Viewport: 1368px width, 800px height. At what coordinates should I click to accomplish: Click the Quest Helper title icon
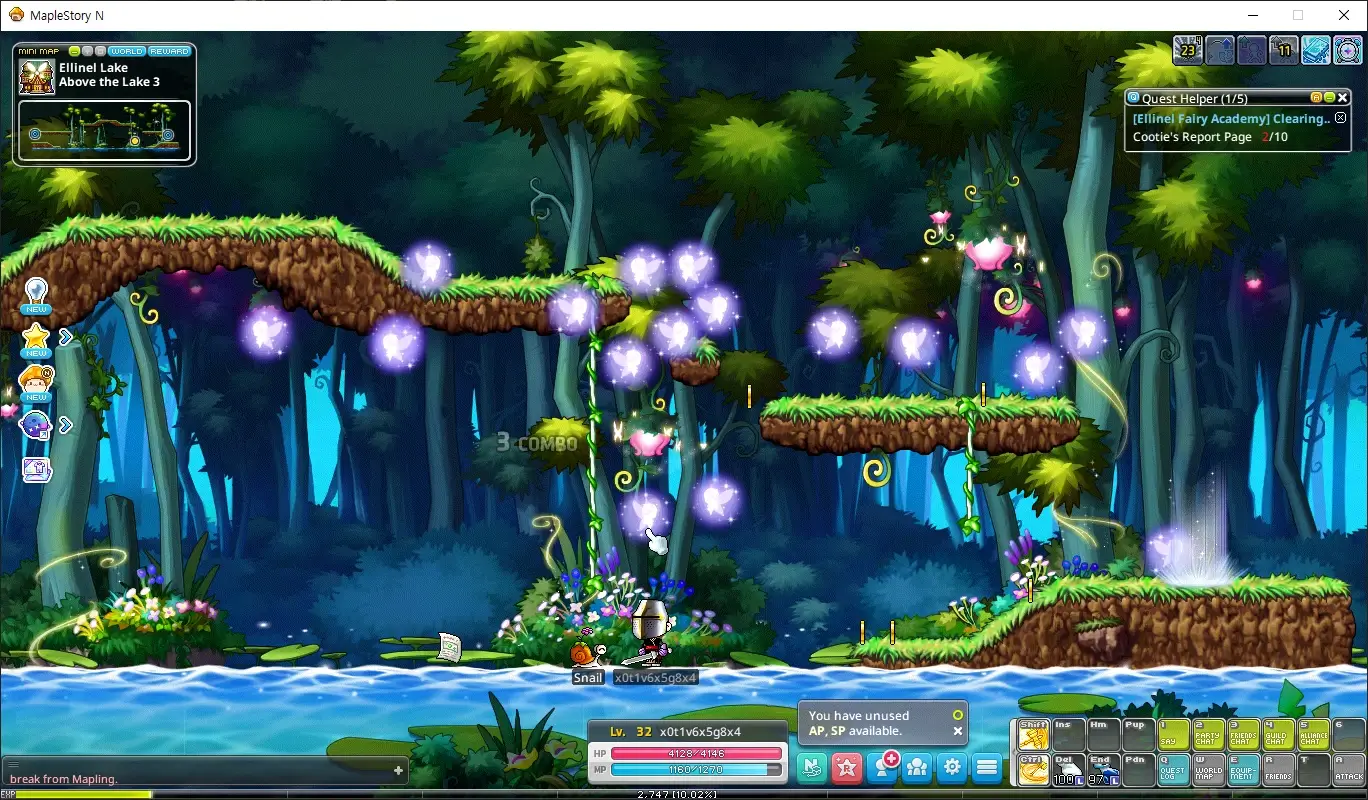pyautogui.click(x=1134, y=98)
